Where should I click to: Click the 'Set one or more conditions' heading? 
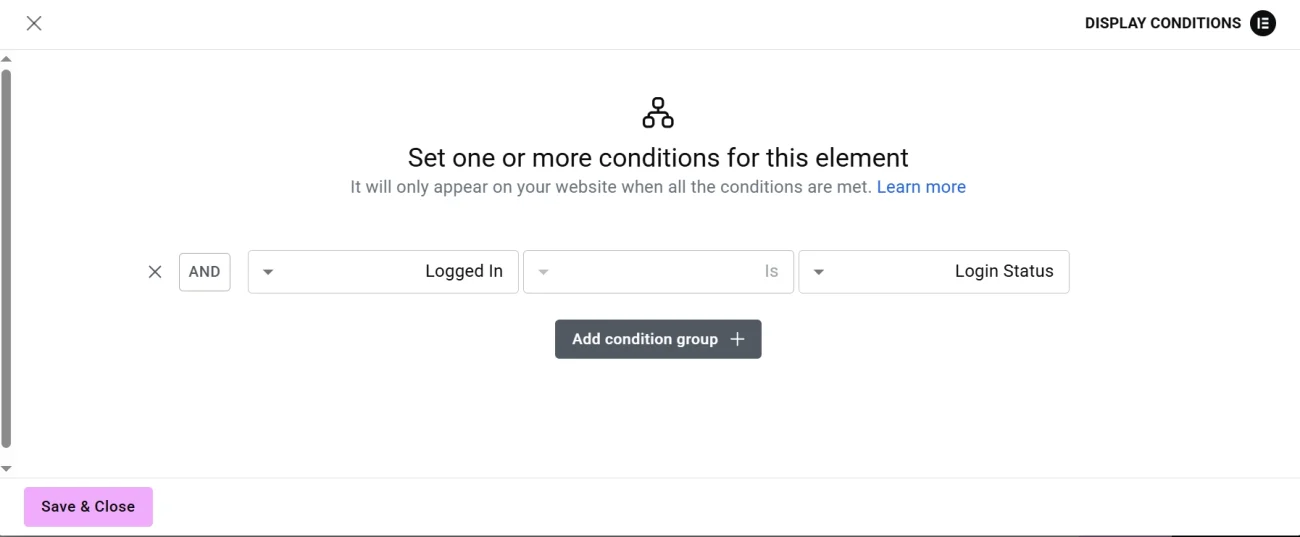pyautogui.click(x=658, y=158)
